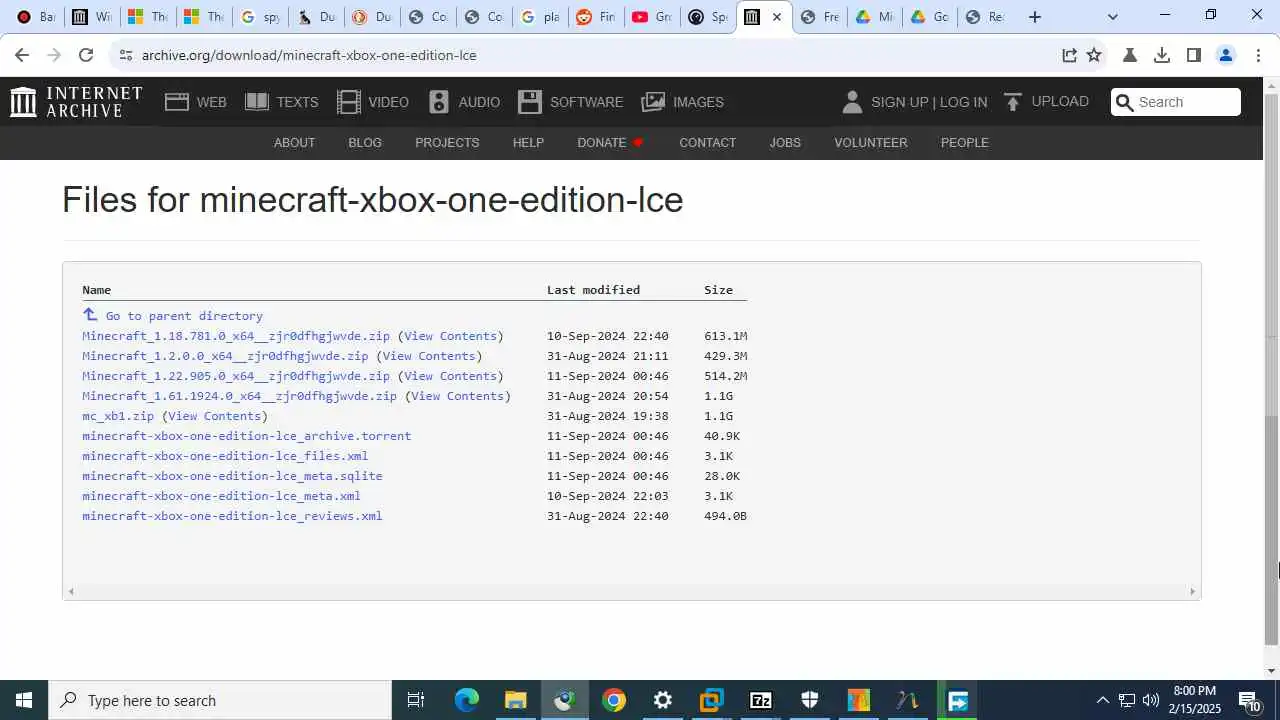Open Task View in taskbar
The height and width of the screenshot is (720, 1280).
click(x=416, y=700)
